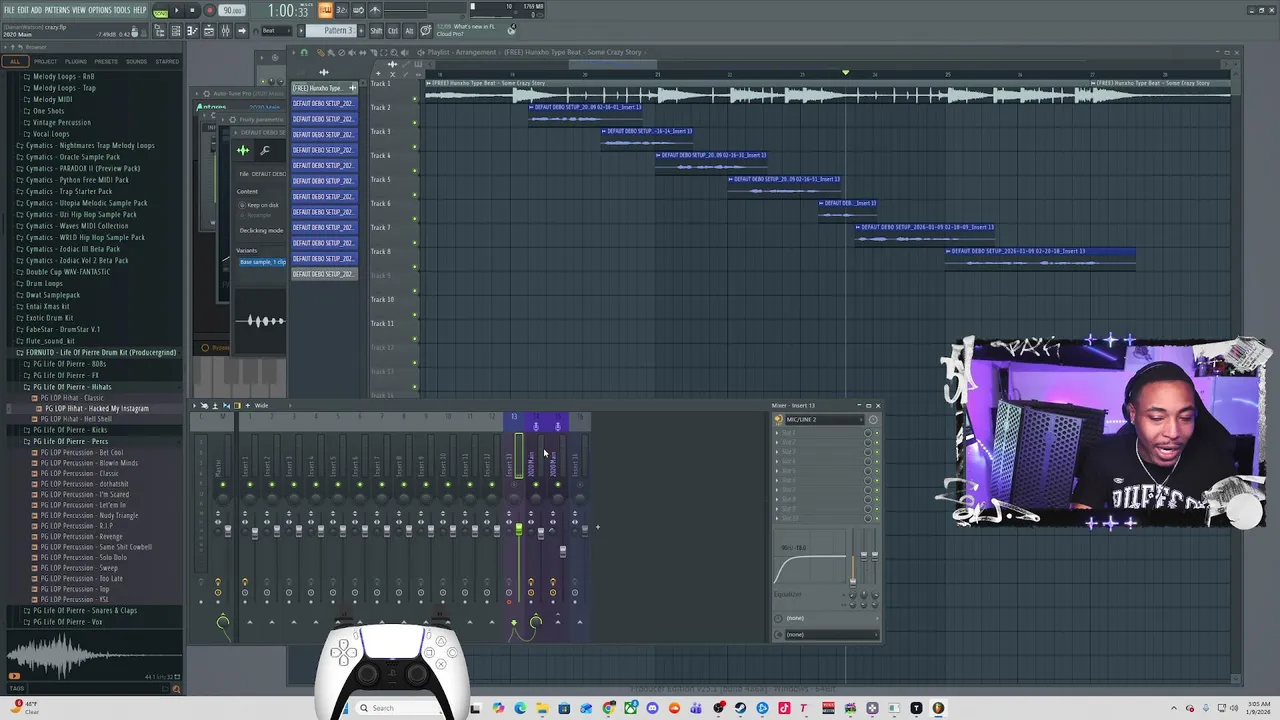The width and height of the screenshot is (1280, 720).
Task: Switch browser to the PLUGINS tab
Action: coord(76,61)
